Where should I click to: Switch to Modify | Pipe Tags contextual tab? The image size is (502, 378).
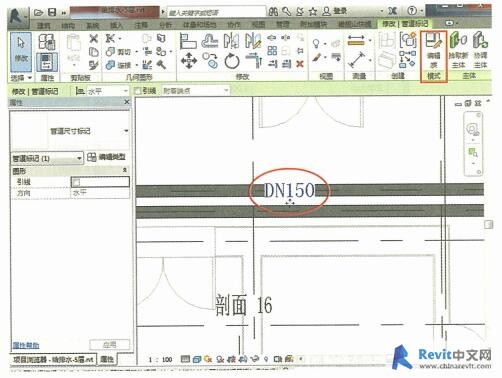coord(405,24)
